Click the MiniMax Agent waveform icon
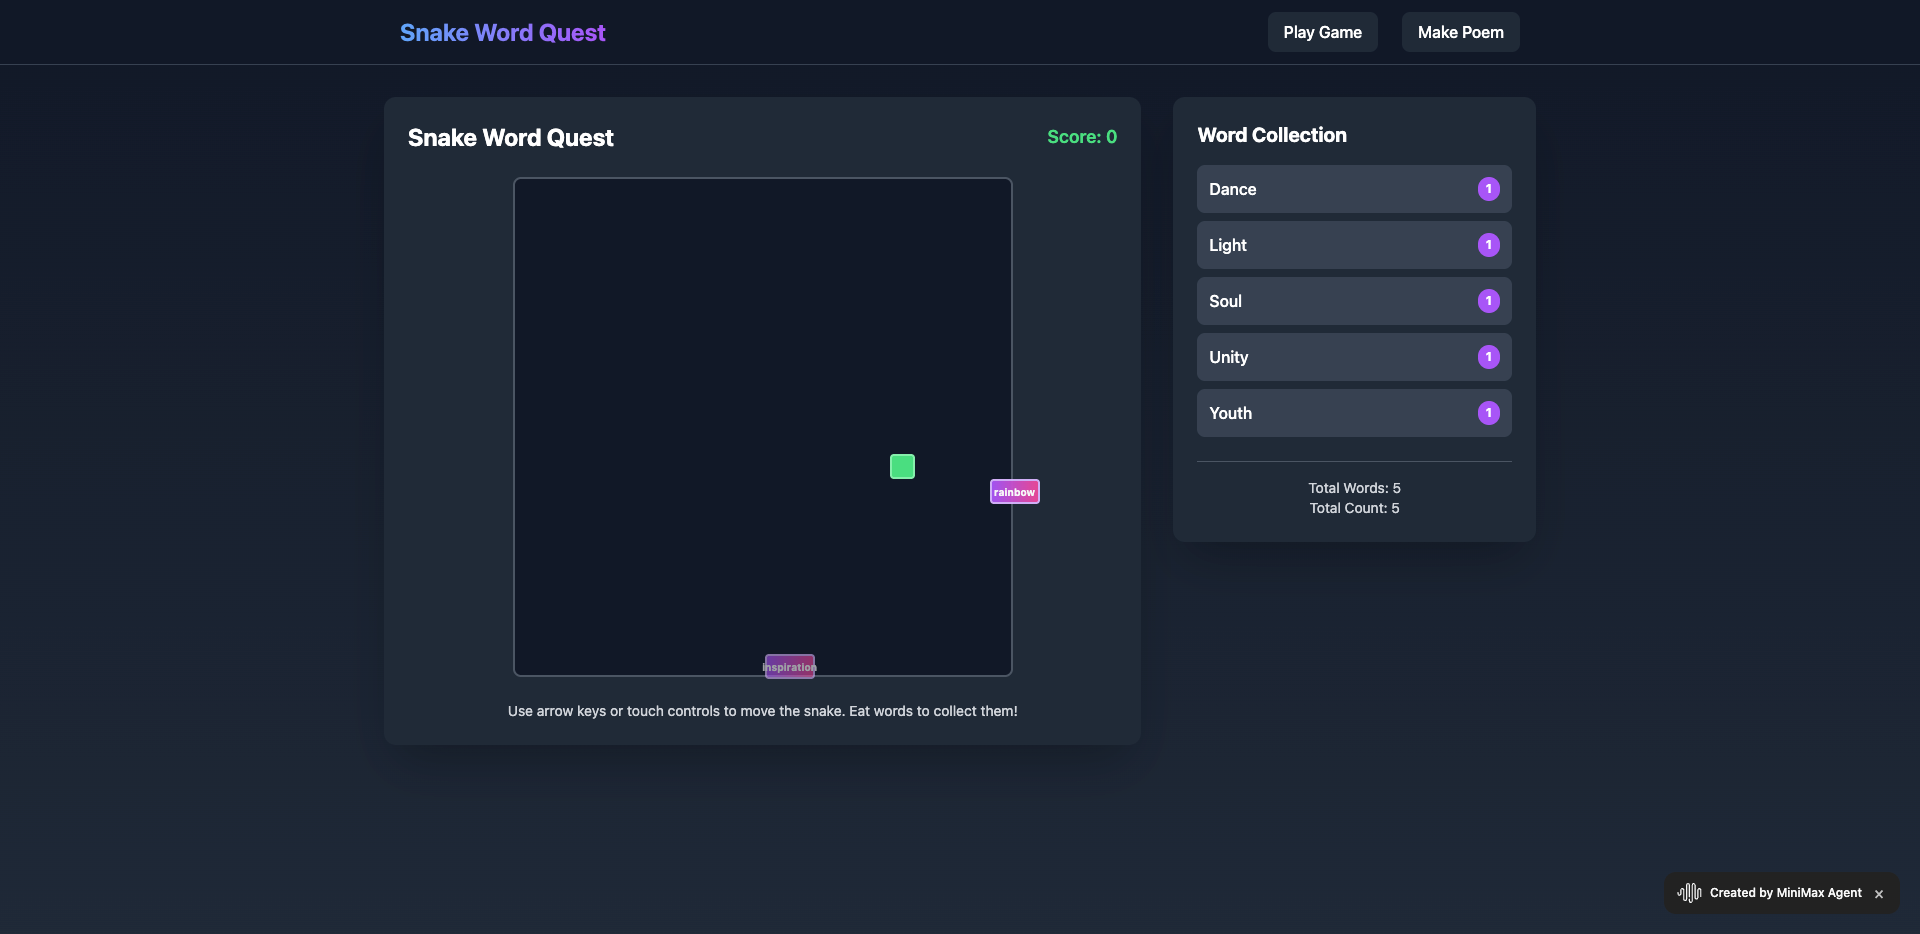Image resolution: width=1920 pixels, height=934 pixels. coord(1689,893)
